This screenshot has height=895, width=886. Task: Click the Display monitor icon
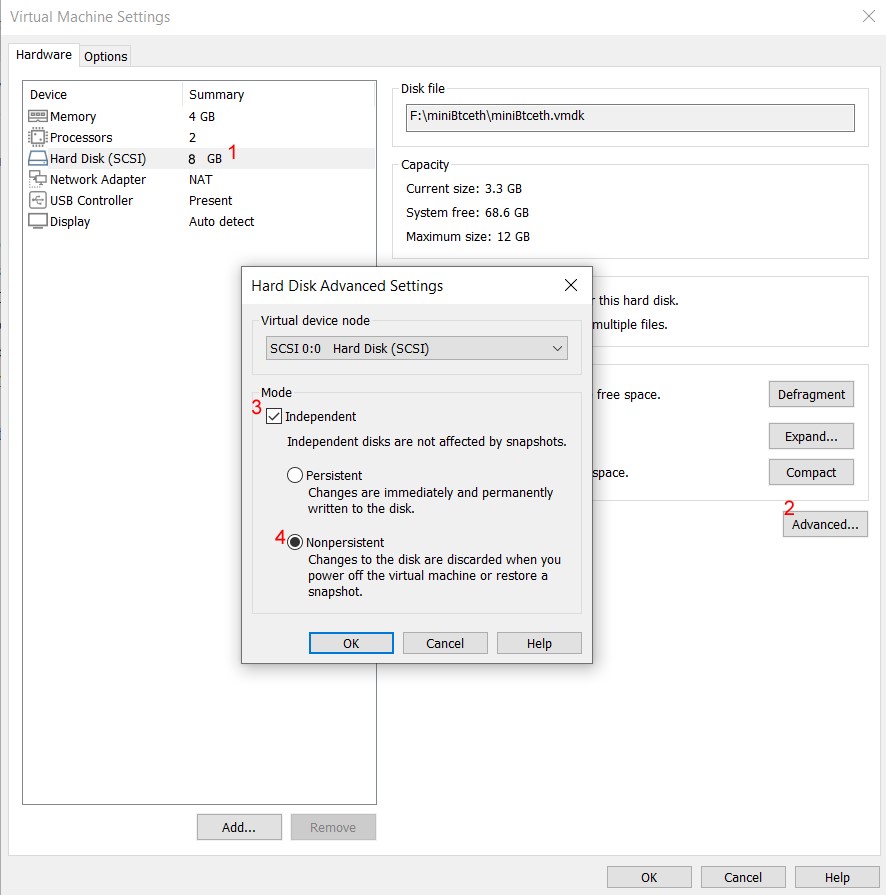[x=38, y=222]
